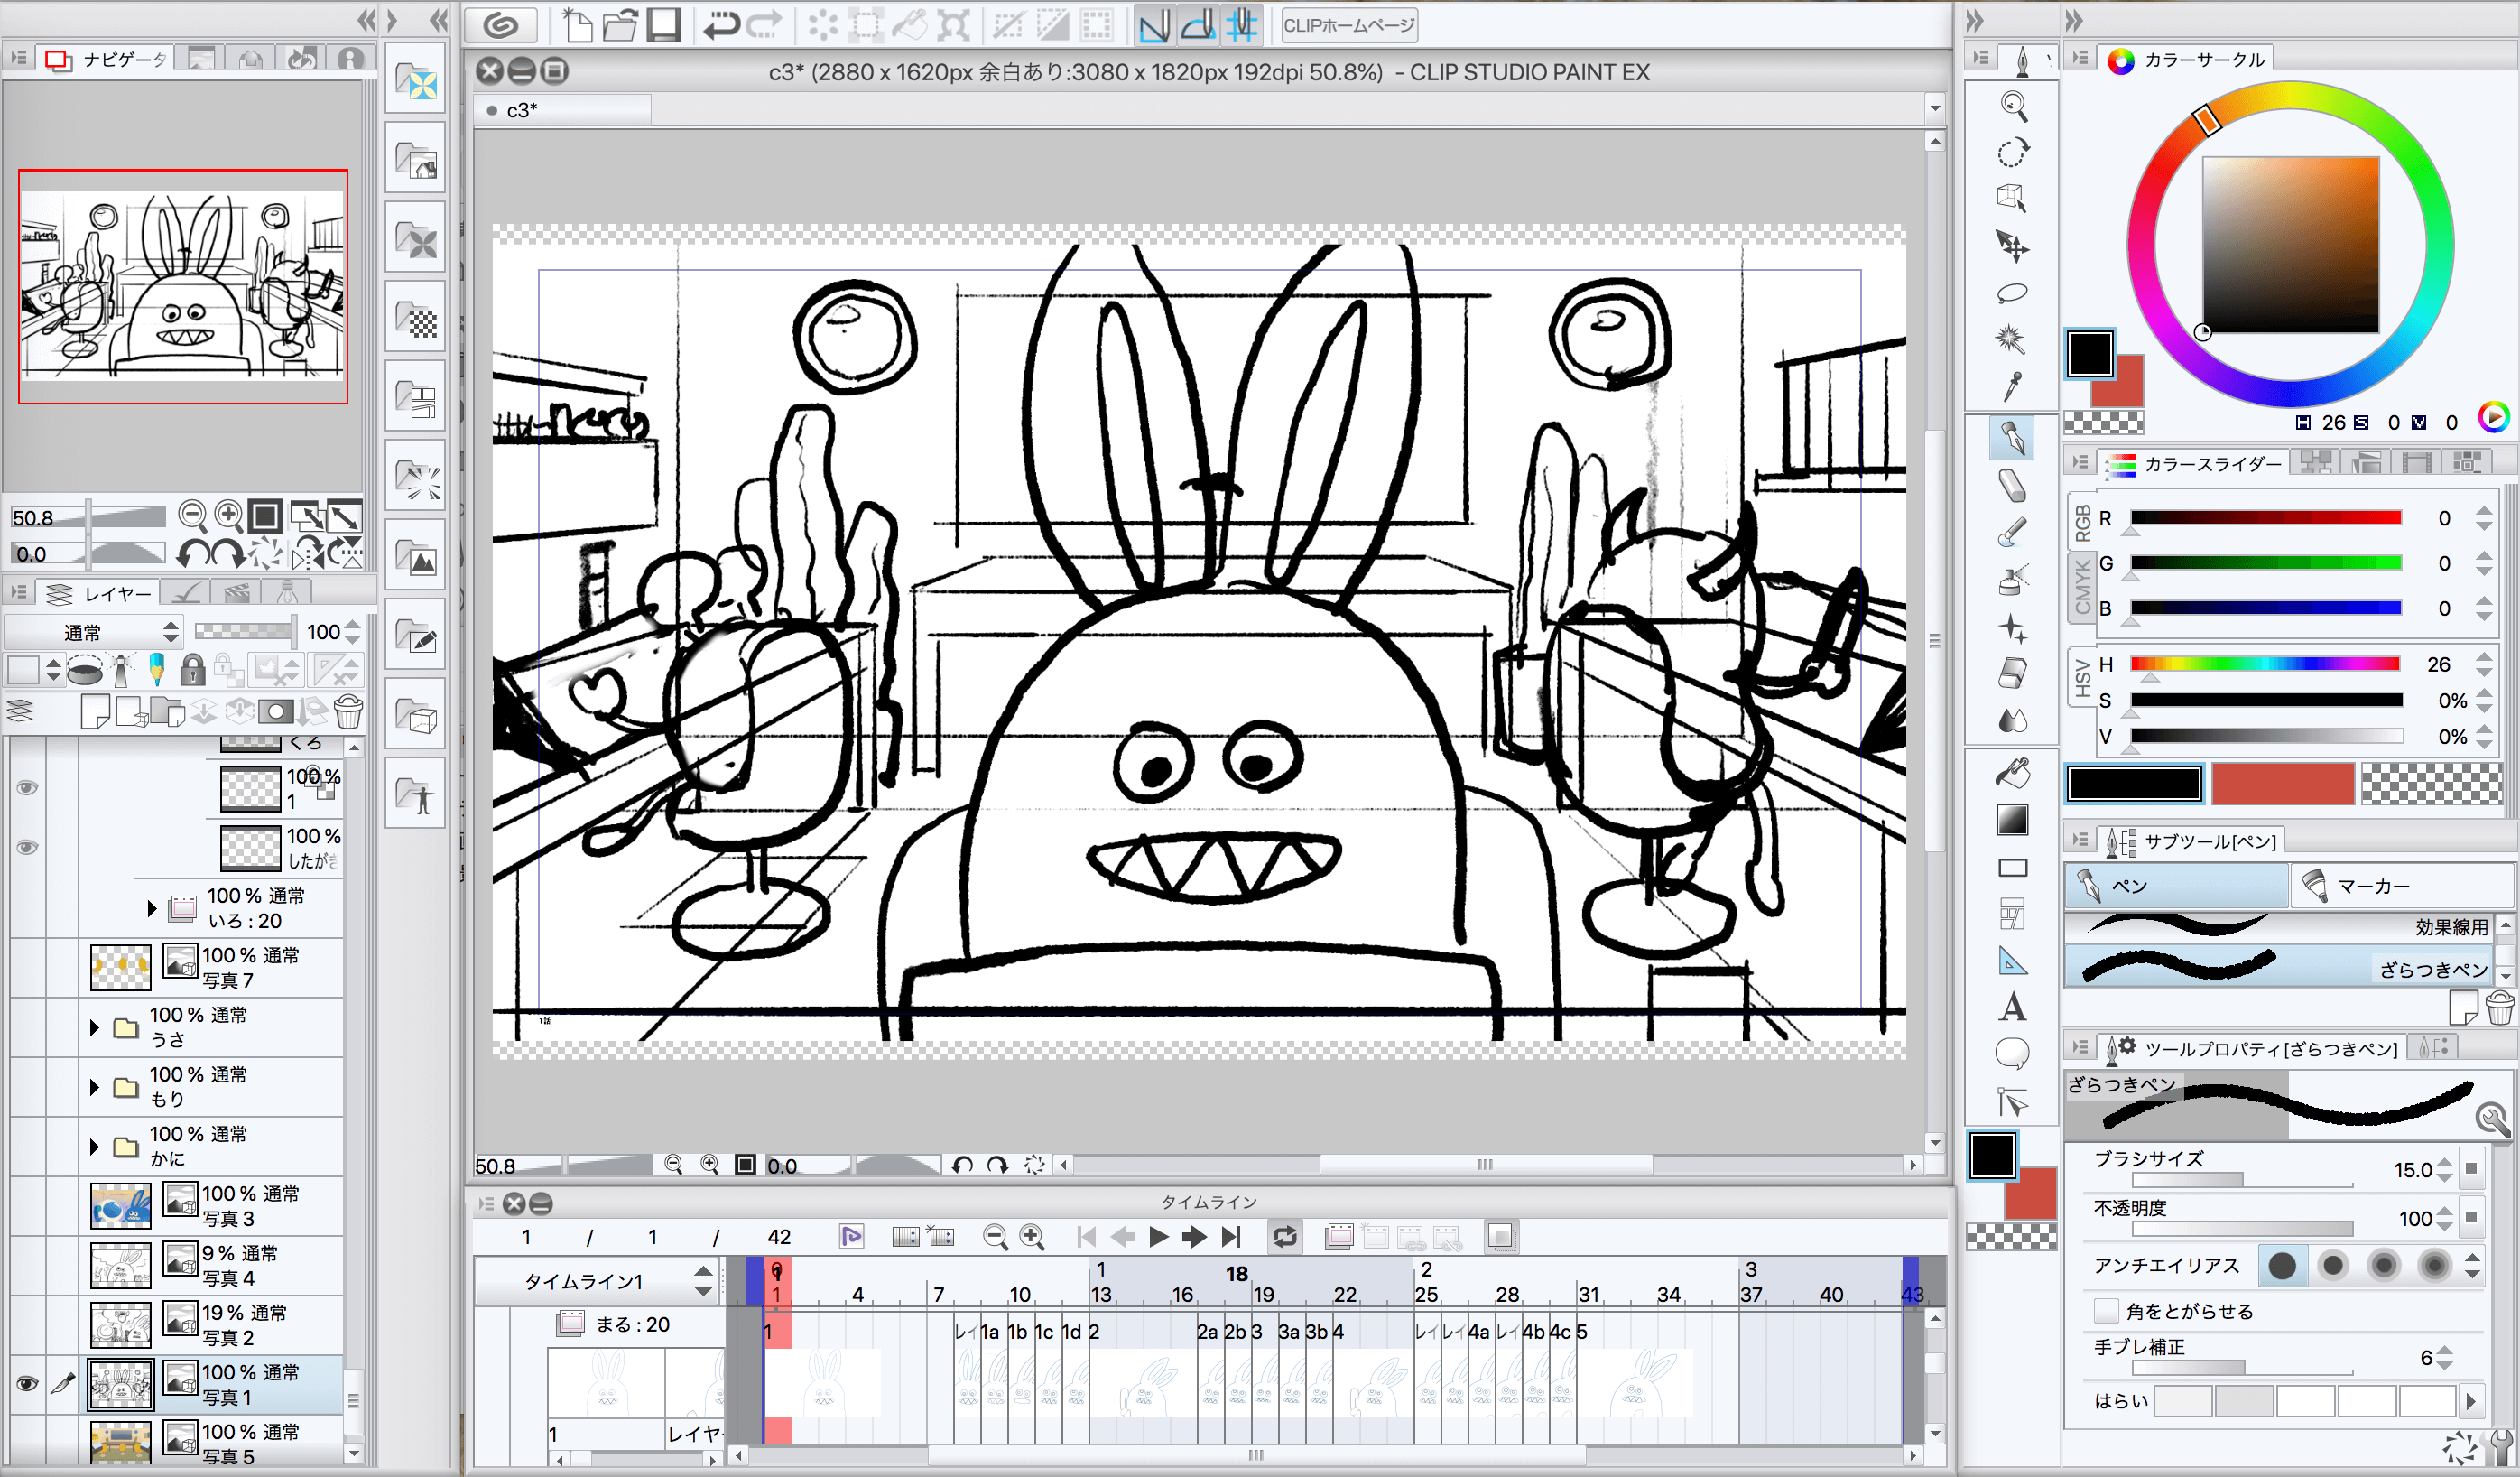2520x1477 pixels.
Task: Enable 角をとがらせる checkbox
Action: click(2106, 1311)
